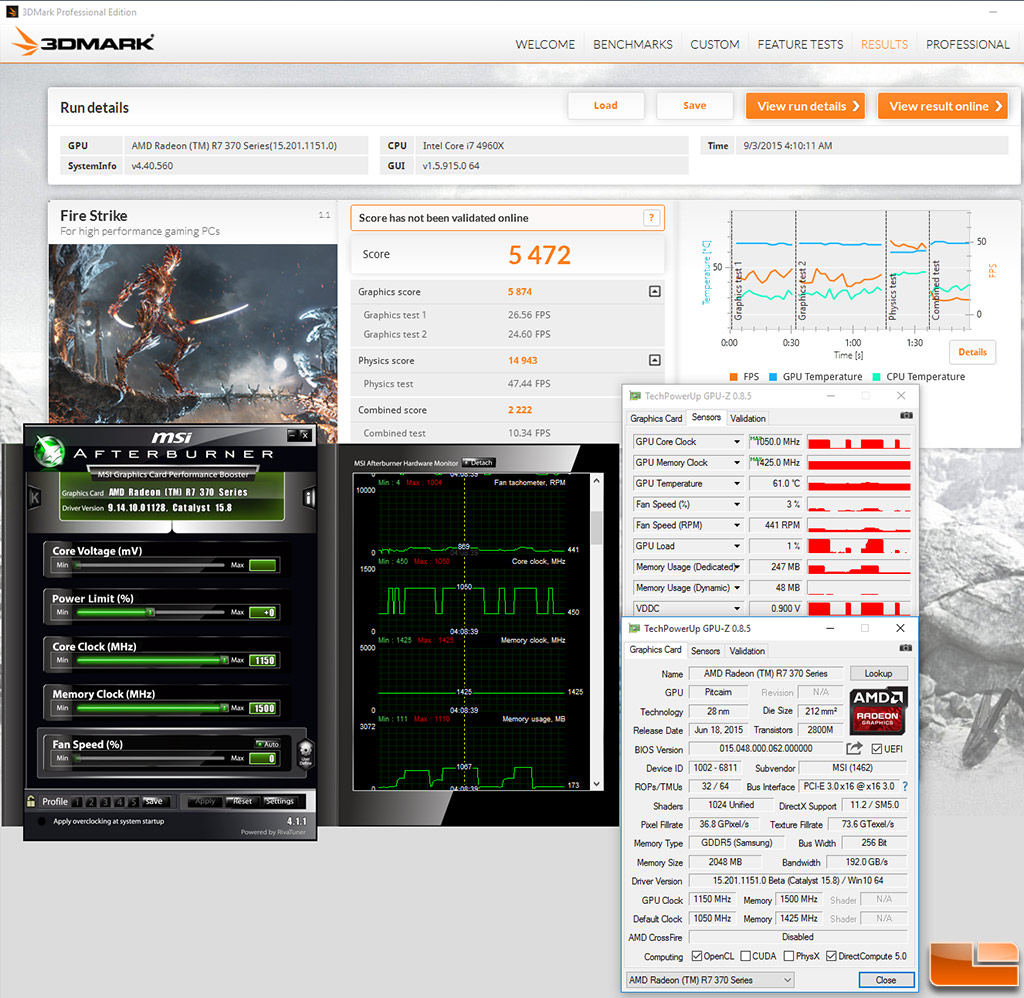Click the Core Clock value field 1150
This screenshot has width=1024, height=998.
264,660
